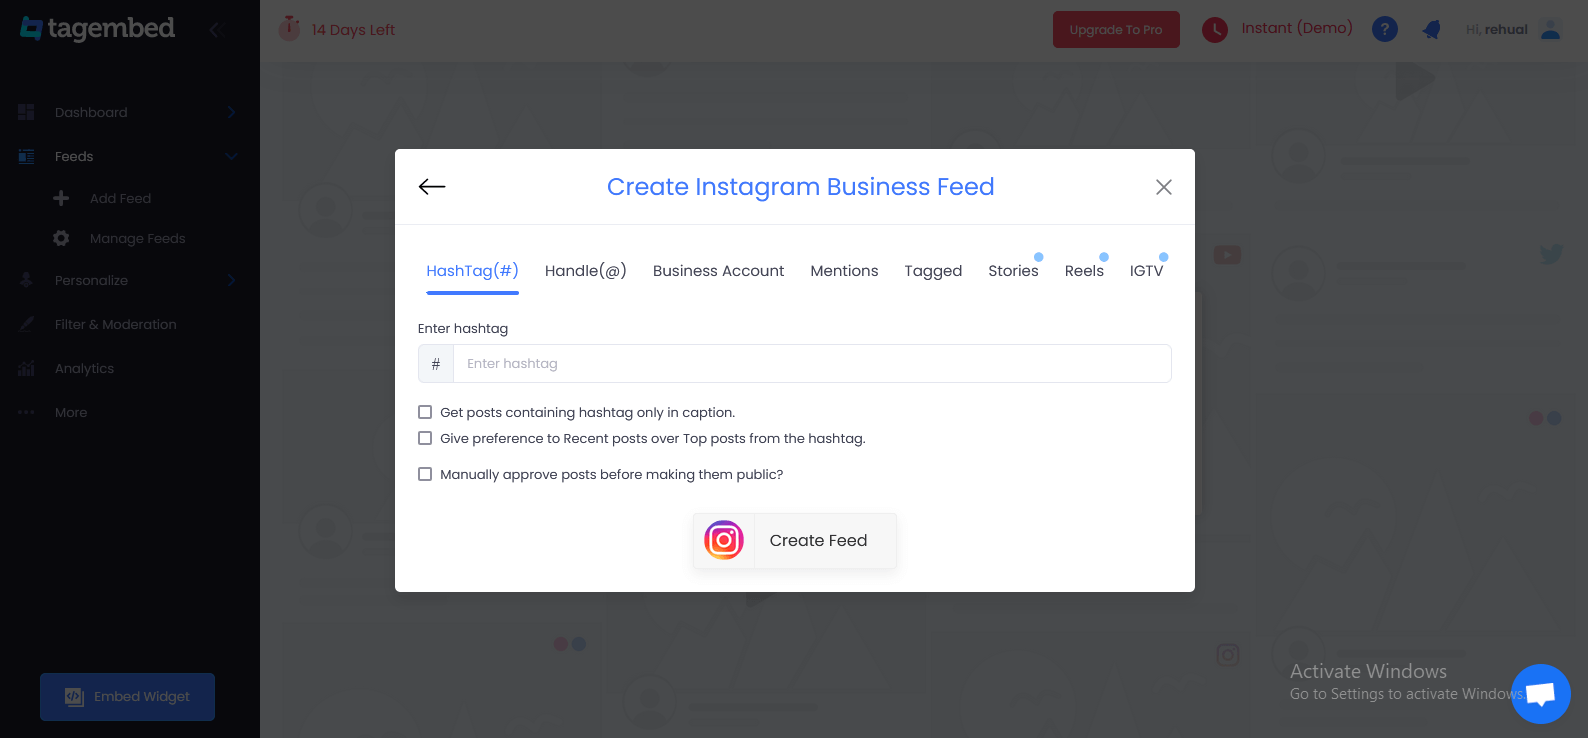Click the Embed Widget button
This screenshot has width=1588, height=738.
click(x=127, y=697)
